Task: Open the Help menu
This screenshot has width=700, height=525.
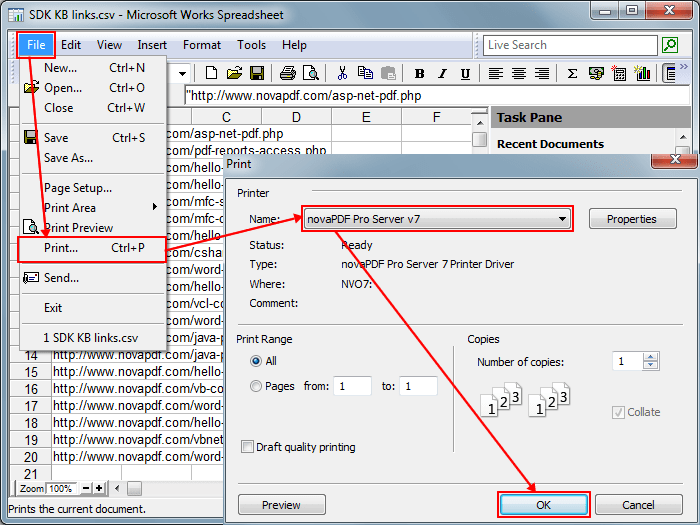Action: [294, 45]
